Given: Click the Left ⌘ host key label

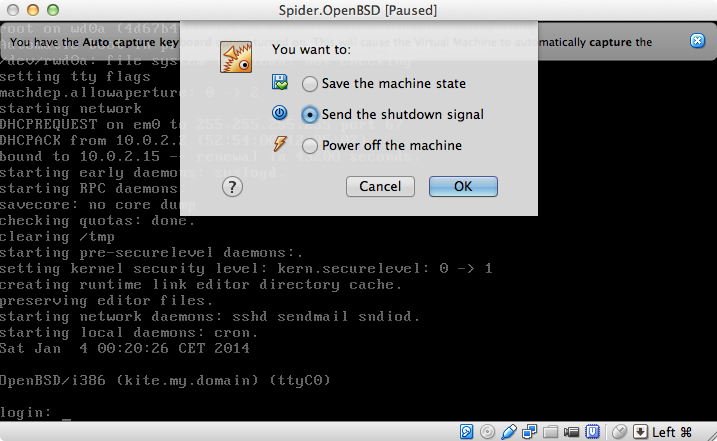Looking at the screenshot, I should 672,432.
